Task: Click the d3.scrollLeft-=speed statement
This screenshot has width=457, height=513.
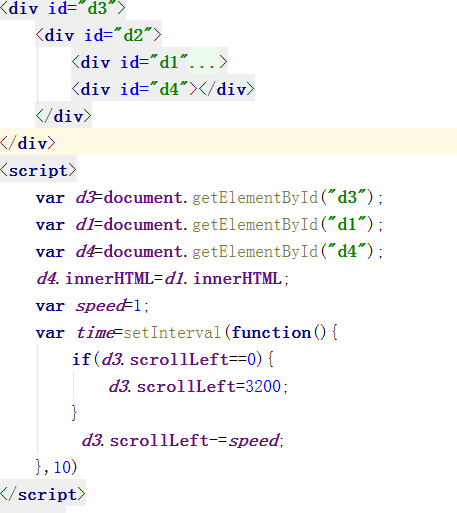Action: (183, 441)
